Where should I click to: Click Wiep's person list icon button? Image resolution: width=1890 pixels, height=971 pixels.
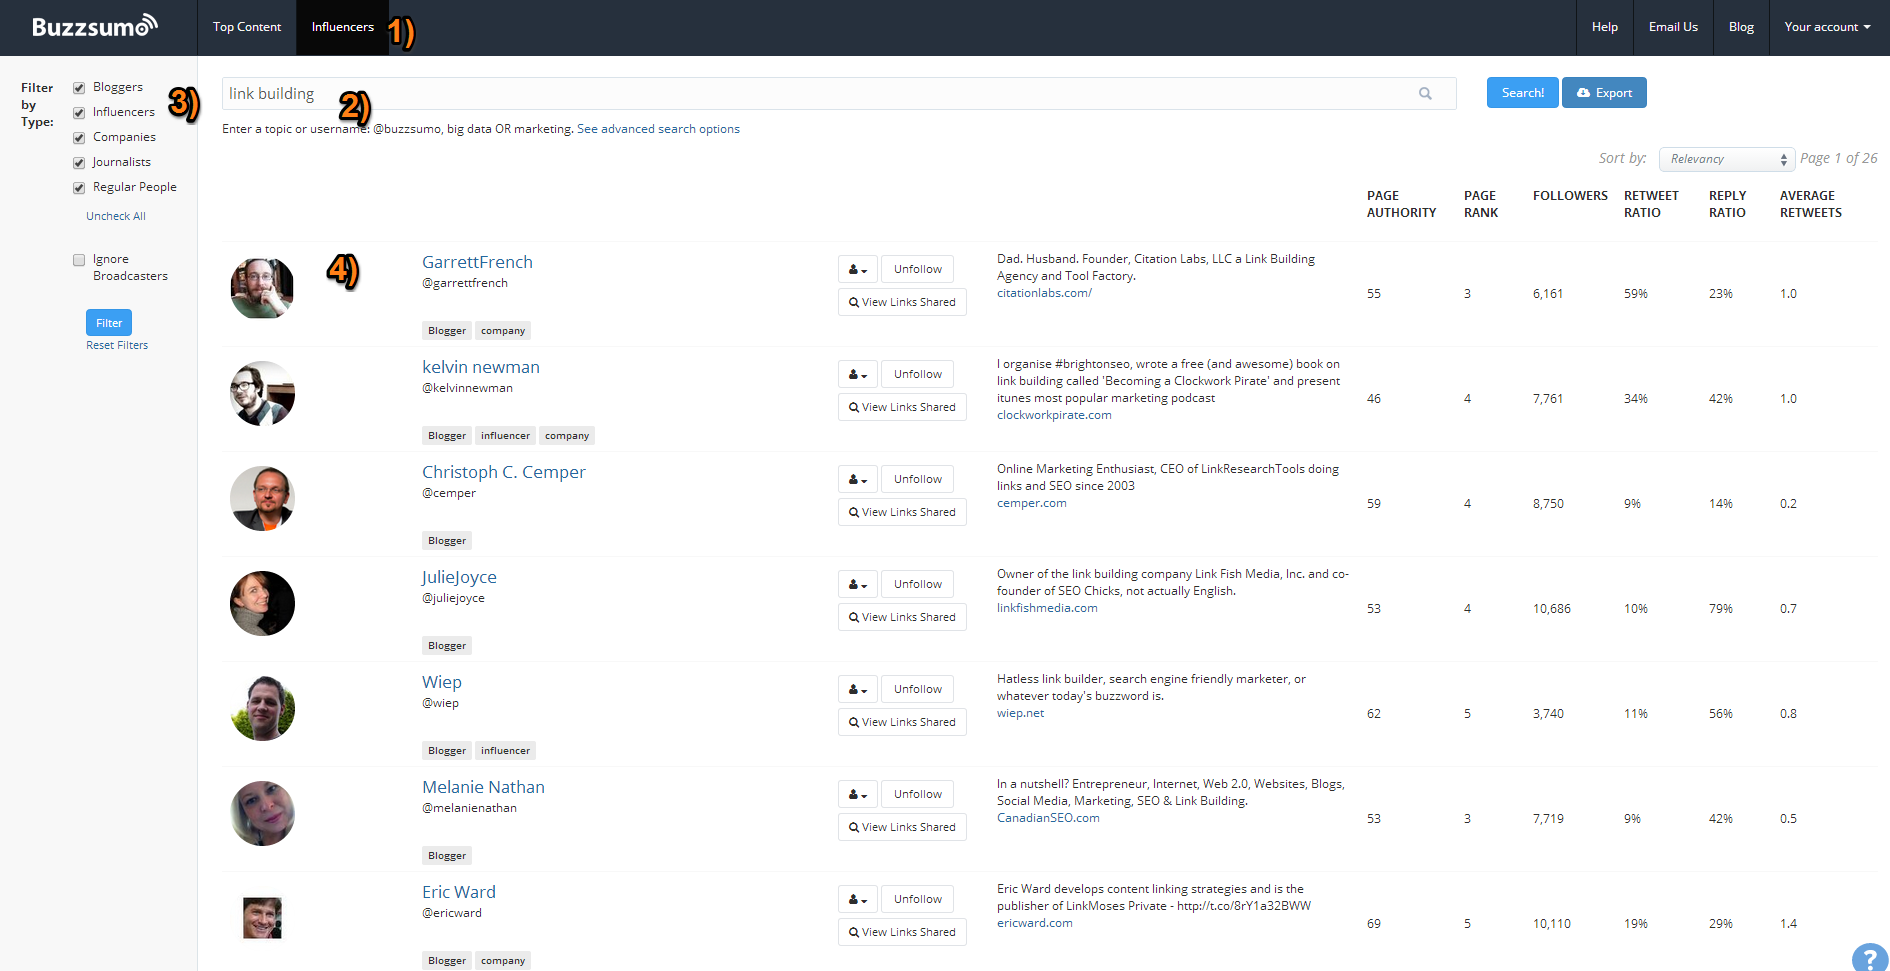(857, 689)
